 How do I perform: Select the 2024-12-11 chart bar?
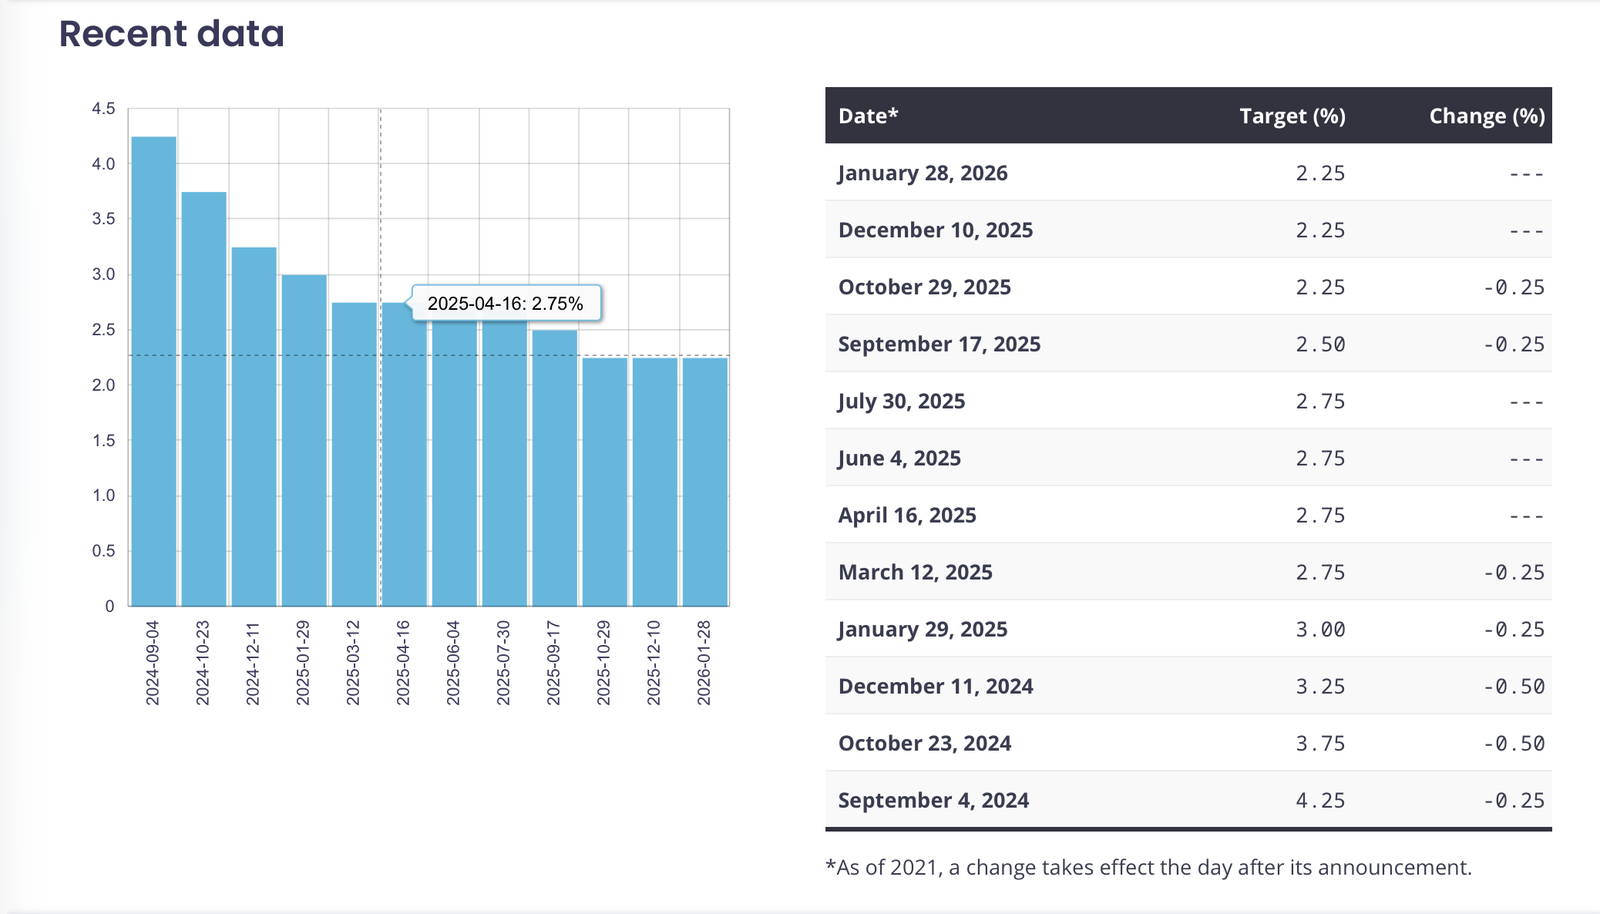[x=254, y=426]
